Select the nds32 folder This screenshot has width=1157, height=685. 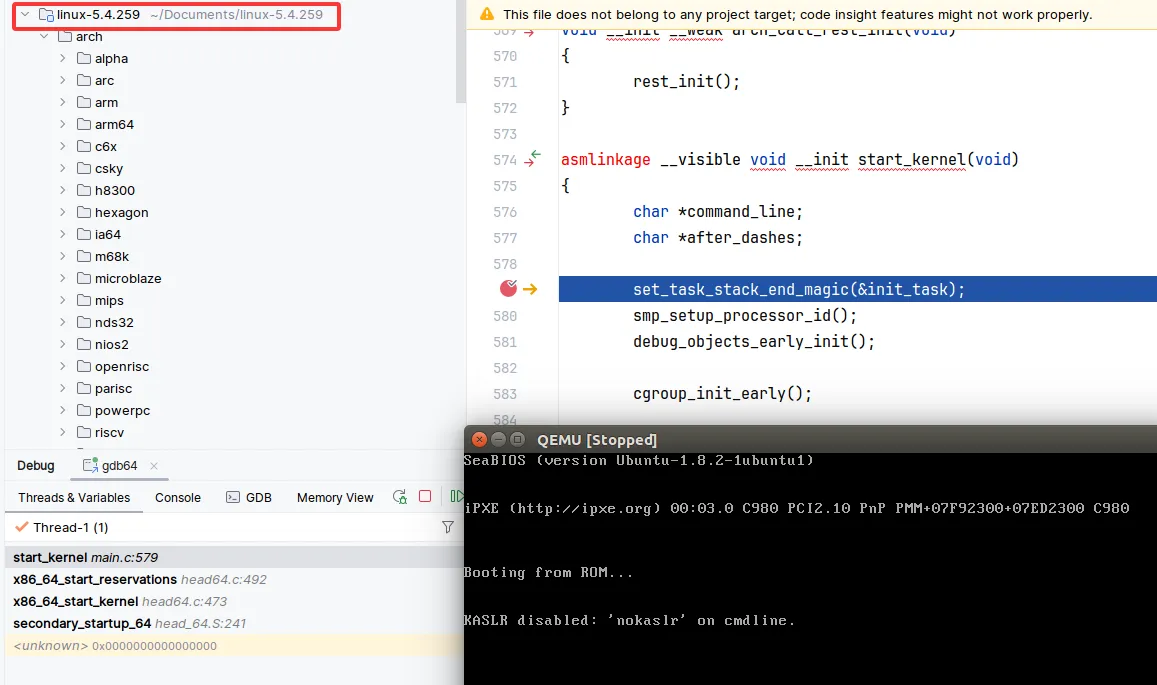(114, 323)
